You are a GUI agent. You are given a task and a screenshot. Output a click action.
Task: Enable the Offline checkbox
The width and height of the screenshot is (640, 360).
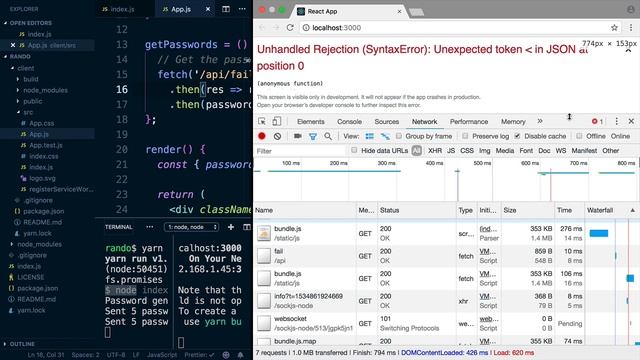[579, 136]
